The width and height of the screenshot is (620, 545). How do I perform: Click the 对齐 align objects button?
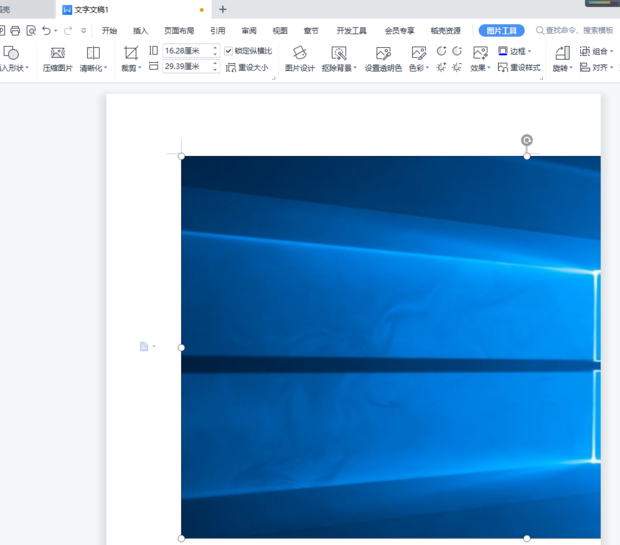596,67
